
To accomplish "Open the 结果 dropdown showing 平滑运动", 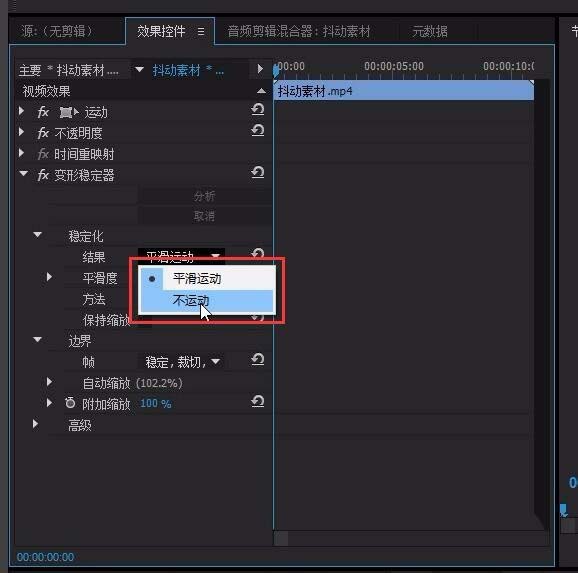I will coord(181,256).
